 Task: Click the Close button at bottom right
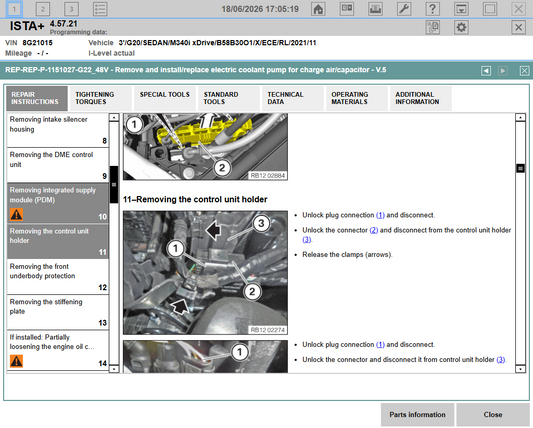tap(493, 415)
